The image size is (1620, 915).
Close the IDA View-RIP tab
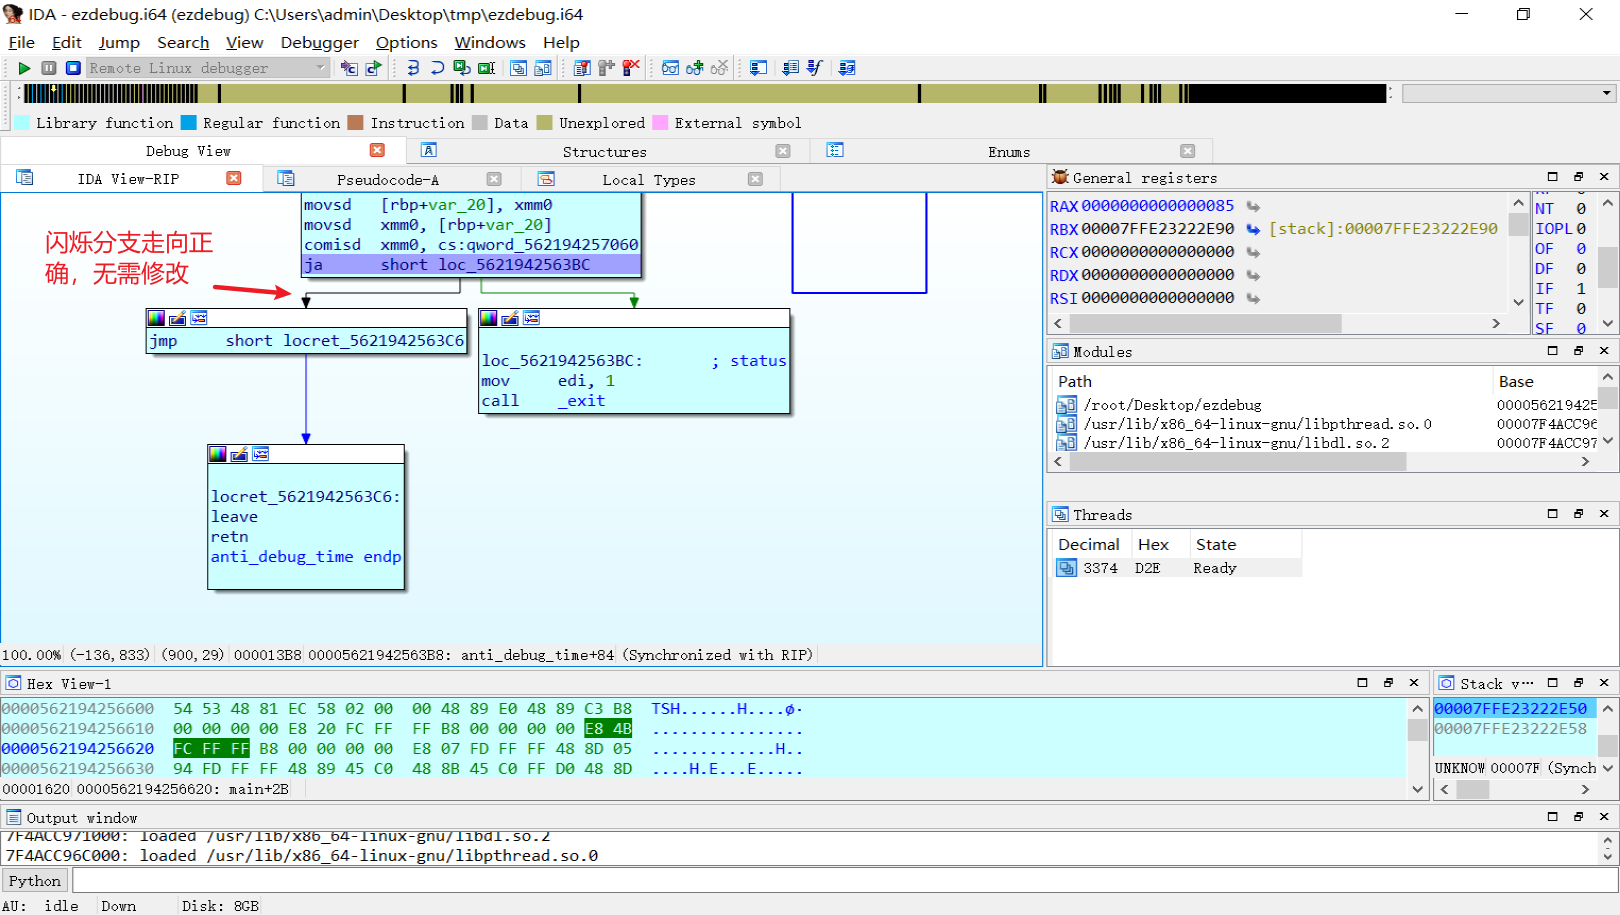(x=234, y=178)
